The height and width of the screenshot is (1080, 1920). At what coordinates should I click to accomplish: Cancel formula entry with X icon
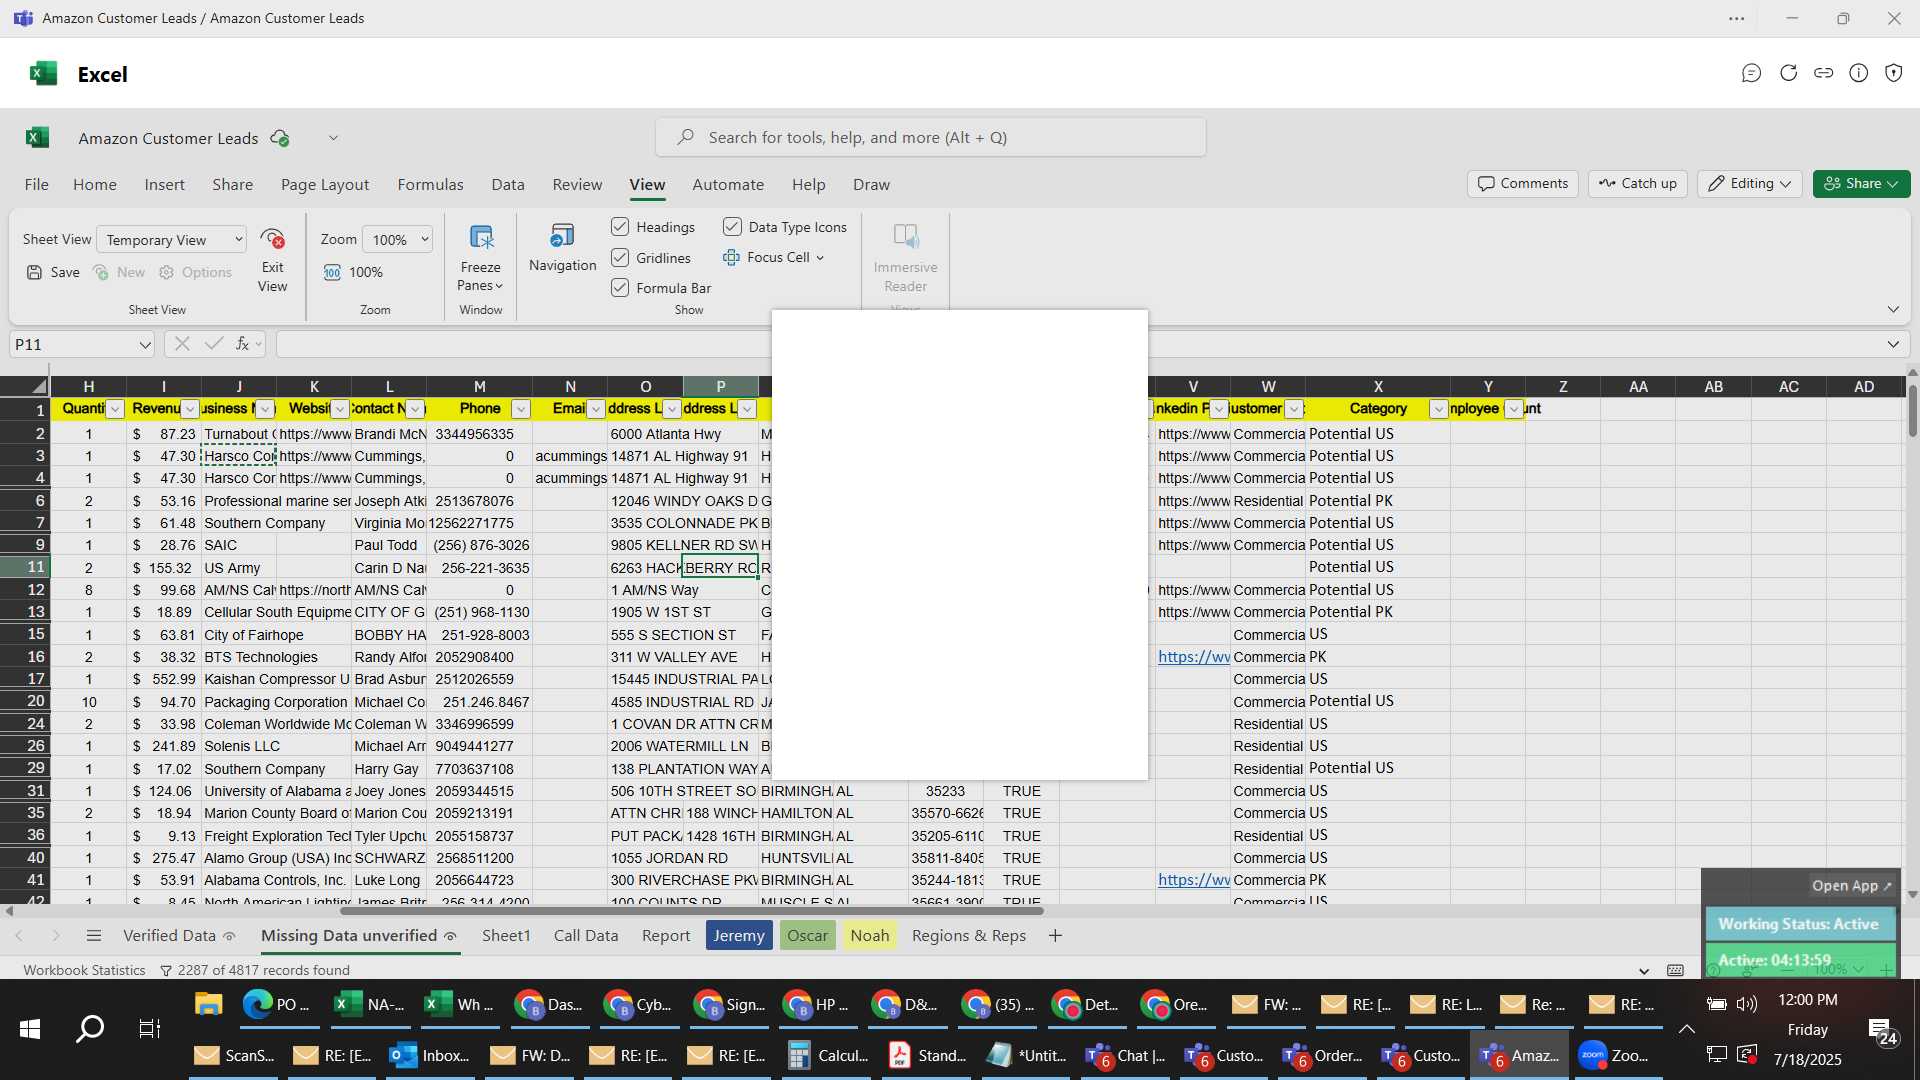[x=181, y=344]
